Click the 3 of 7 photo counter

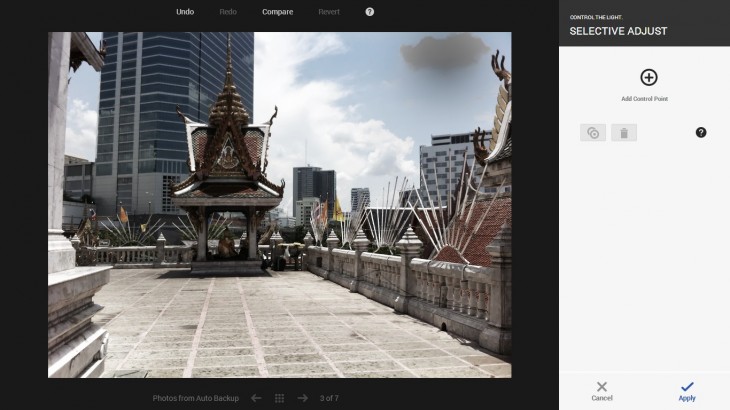pyautogui.click(x=329, y=398)
